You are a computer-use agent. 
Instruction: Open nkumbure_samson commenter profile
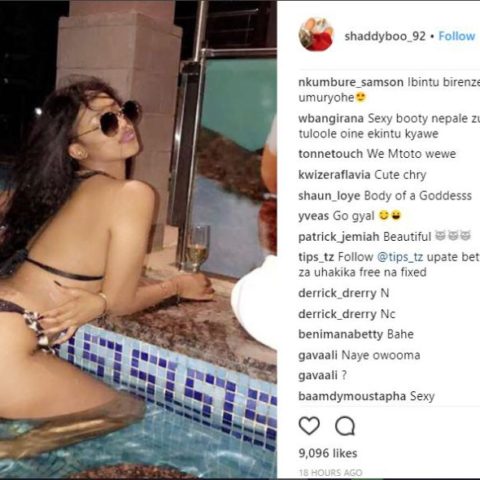pyautogui.click(x=351, y=82)
